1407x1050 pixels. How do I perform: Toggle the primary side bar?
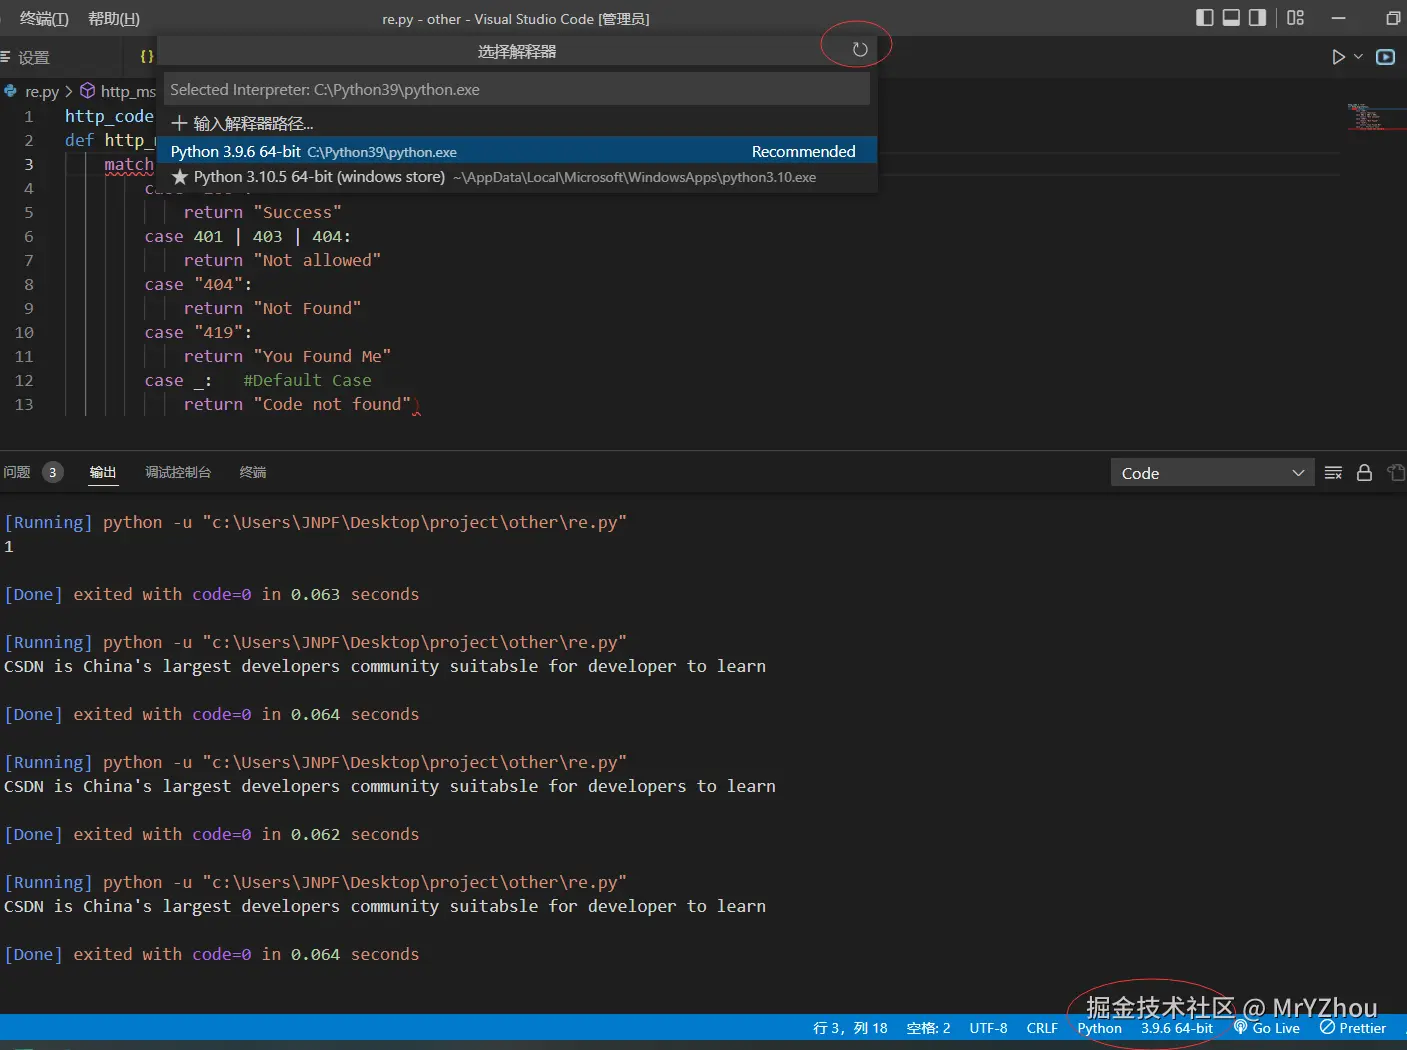click(1205, 18)
